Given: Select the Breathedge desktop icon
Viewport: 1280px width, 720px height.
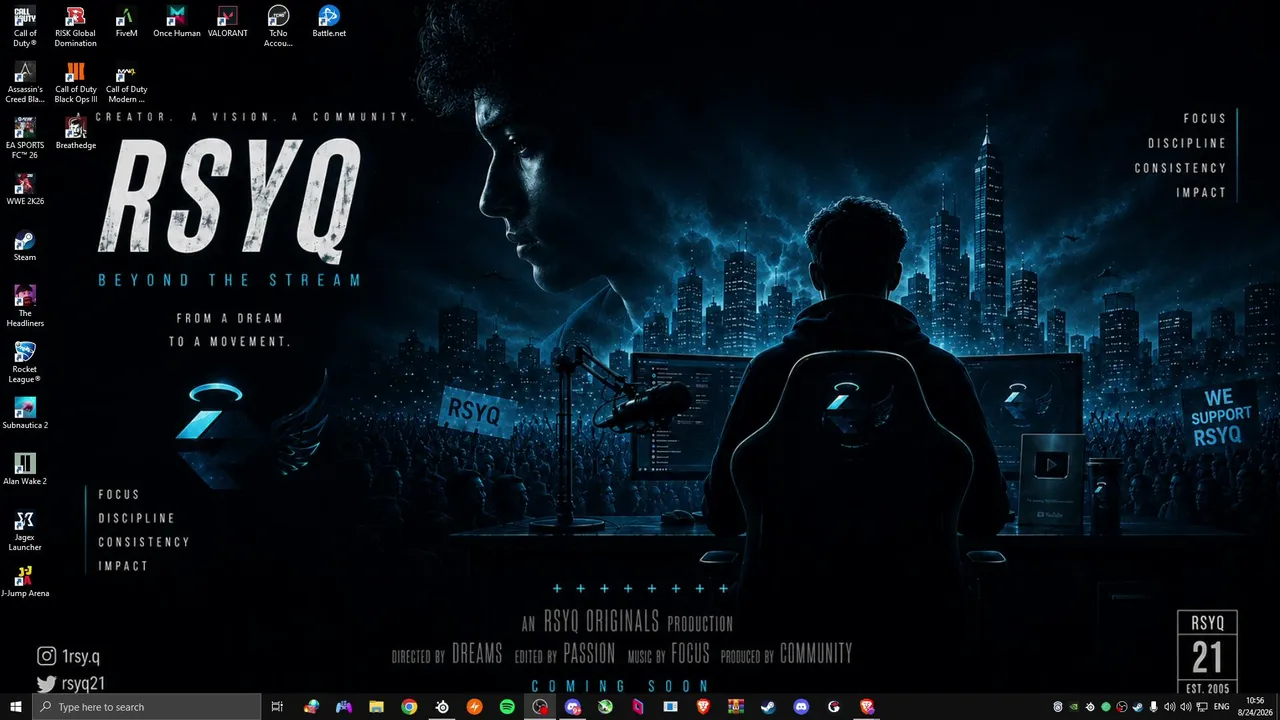Looking at the screenshot, I should click(x=75, y=133).
